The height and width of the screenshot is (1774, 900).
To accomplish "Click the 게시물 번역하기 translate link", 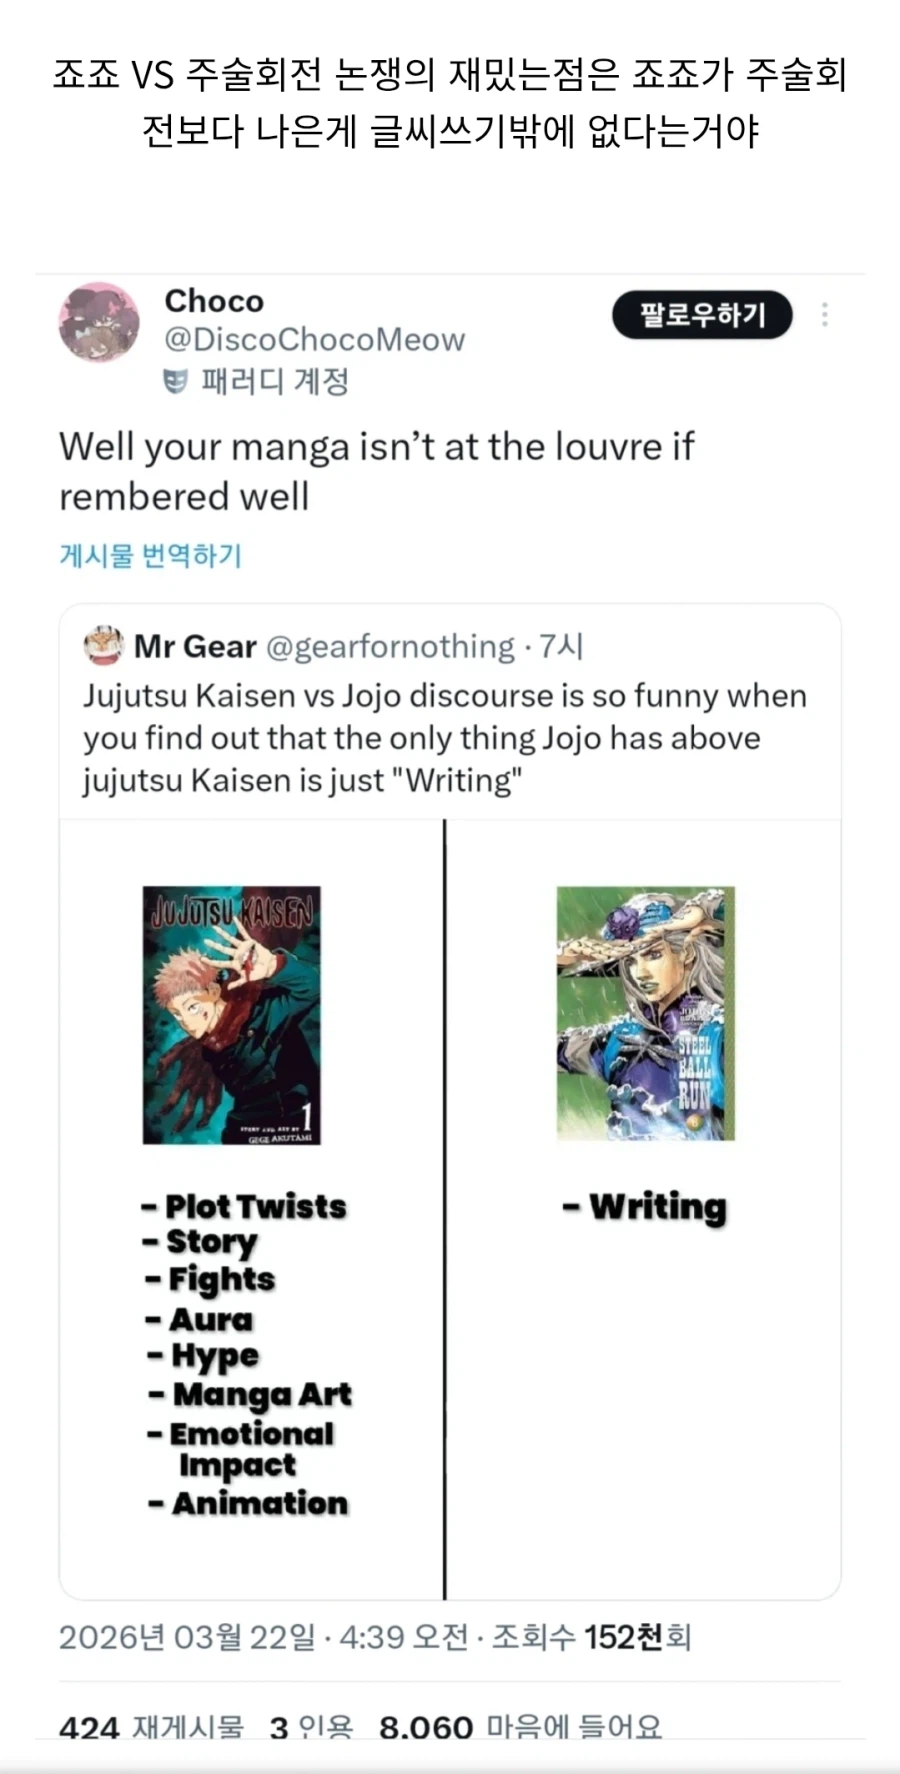I will pos(151,556).
